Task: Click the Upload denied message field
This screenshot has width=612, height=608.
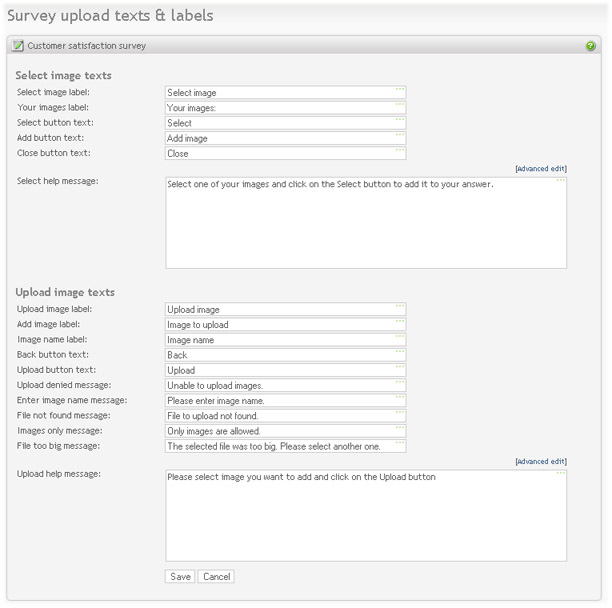Action: click(286, 386)
